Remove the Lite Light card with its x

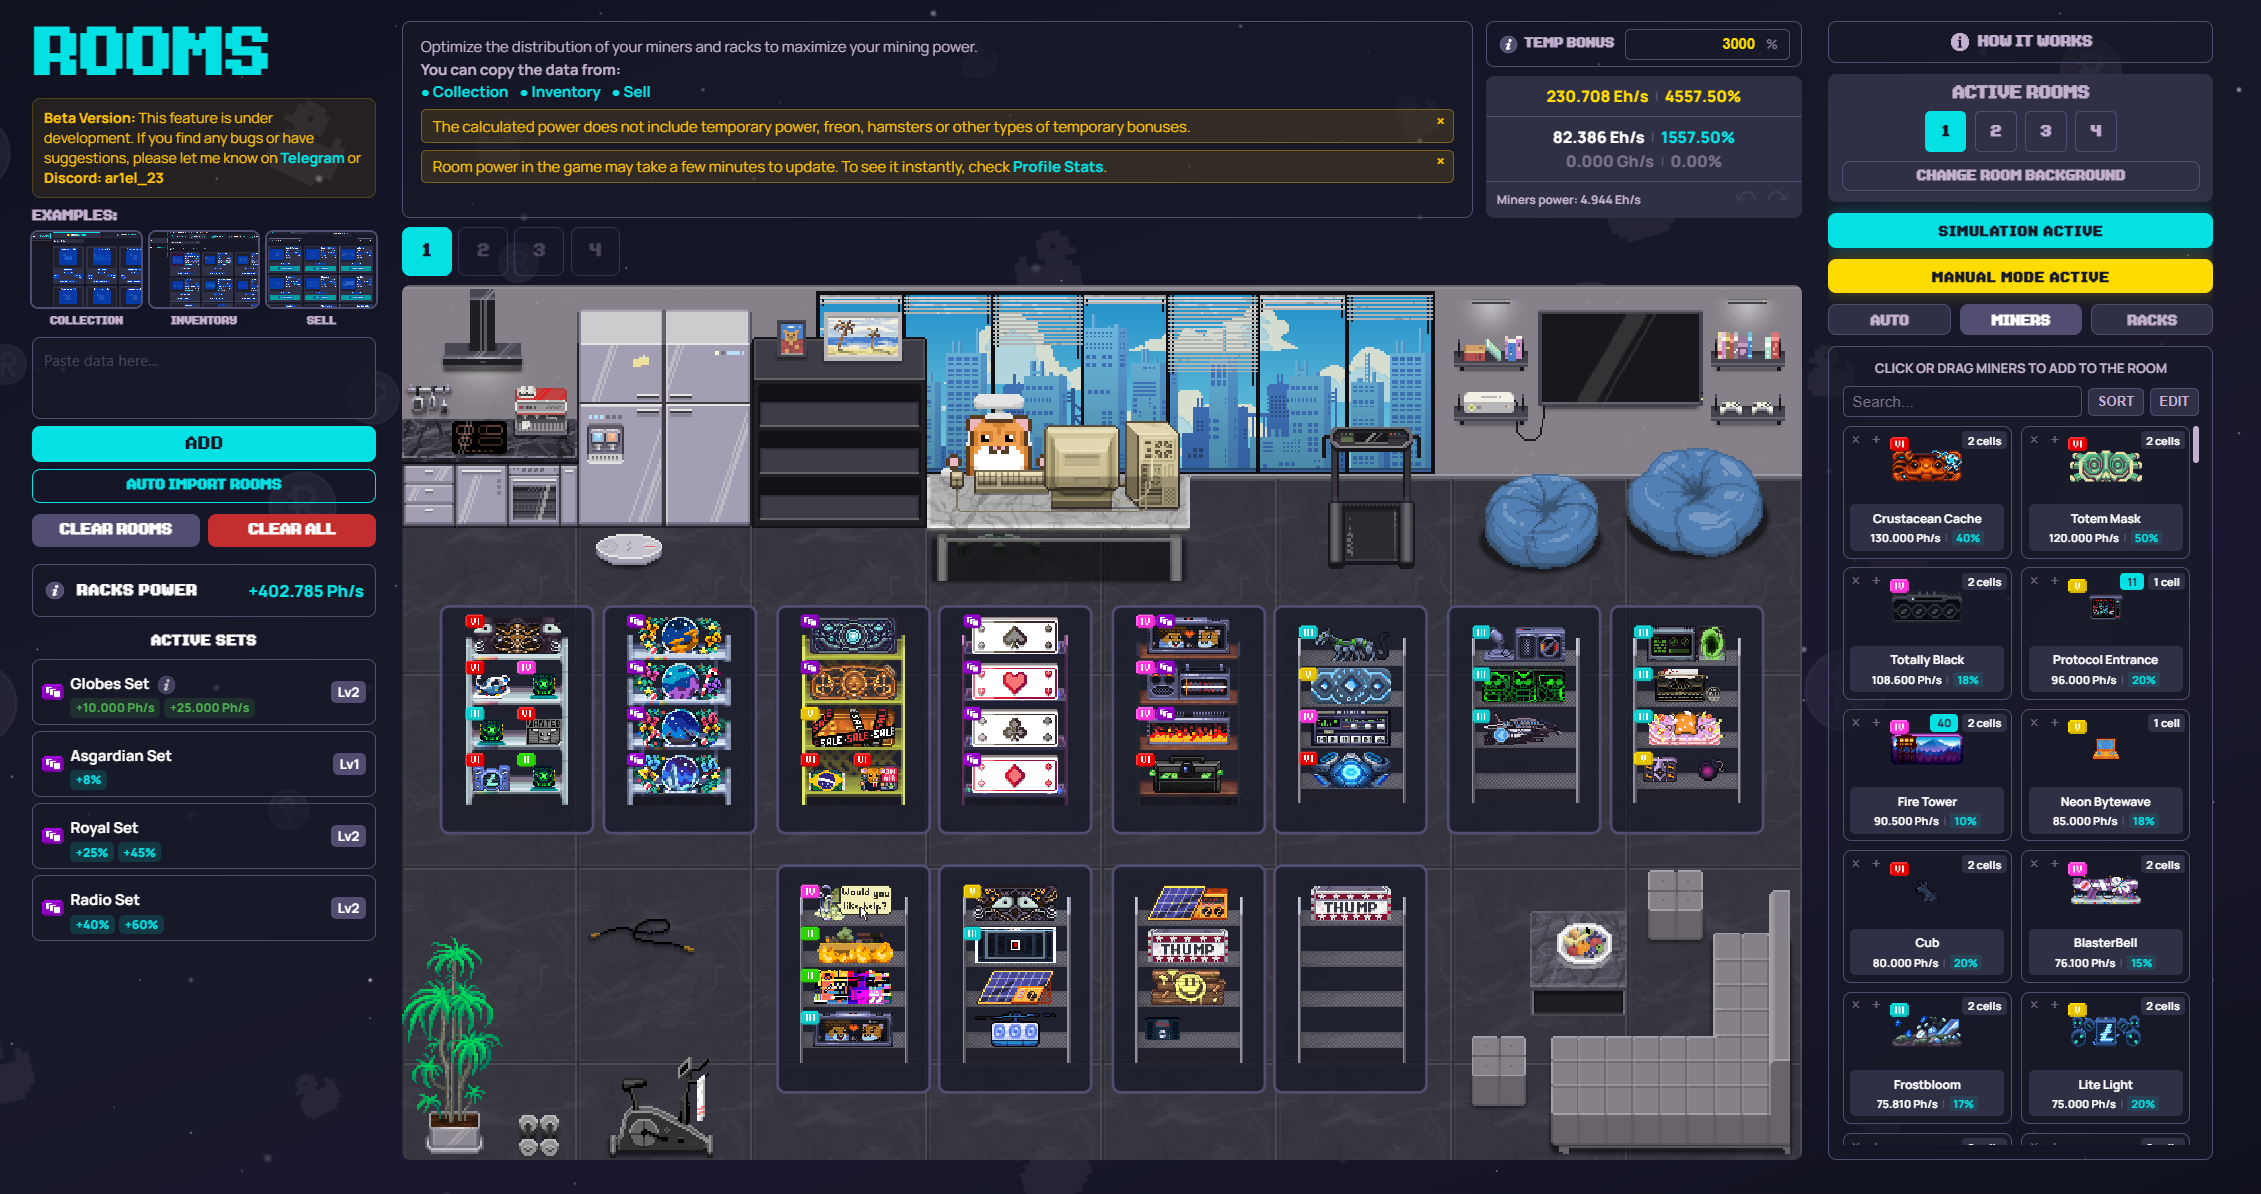(x=2034, y=1005)
